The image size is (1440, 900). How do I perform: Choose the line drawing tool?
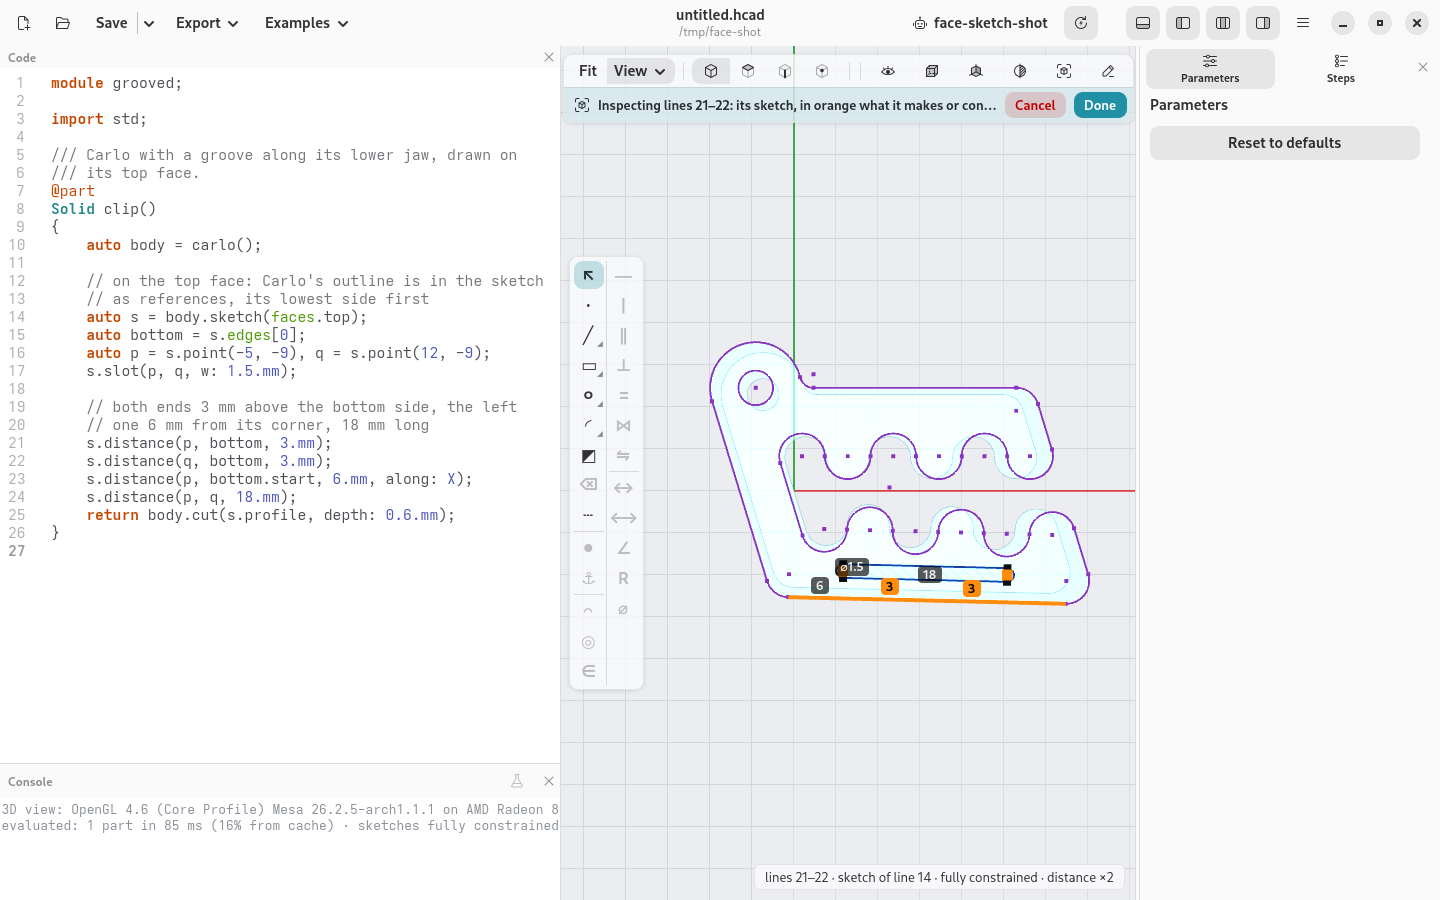click(588, 335)
